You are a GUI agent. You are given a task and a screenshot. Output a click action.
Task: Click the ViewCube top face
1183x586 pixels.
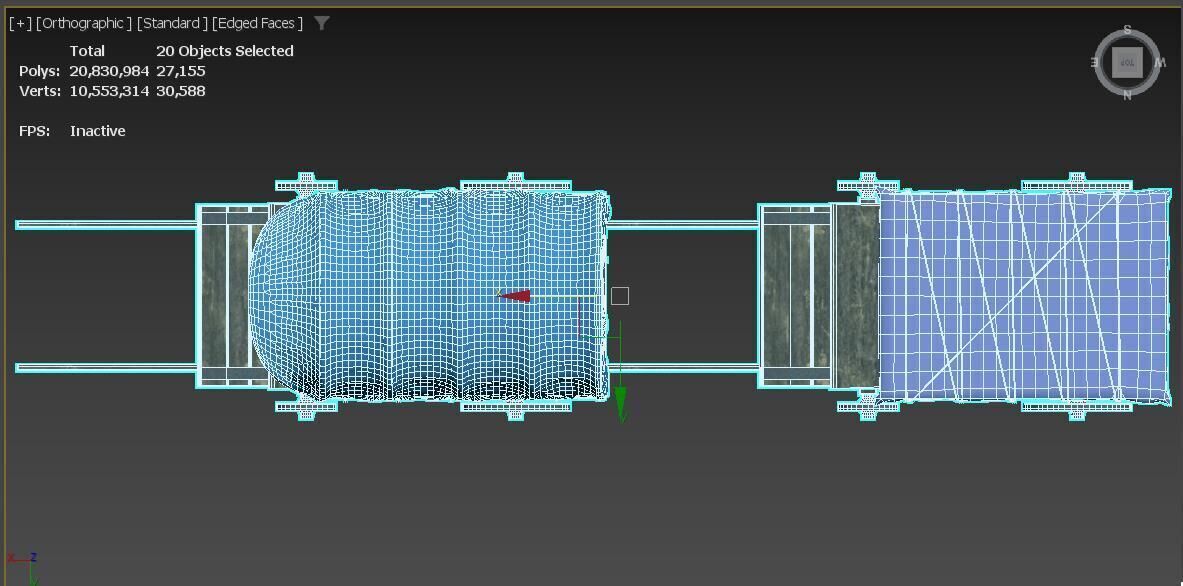pyautogui.click(x=1127, y=63)
